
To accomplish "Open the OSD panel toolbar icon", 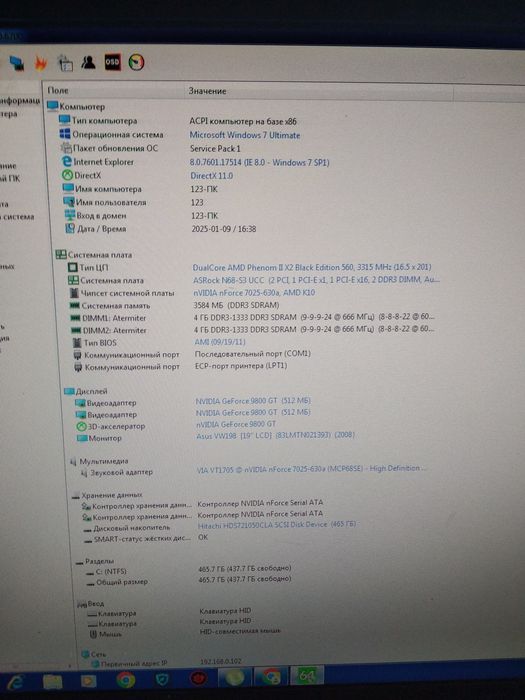I will [112, 62].
